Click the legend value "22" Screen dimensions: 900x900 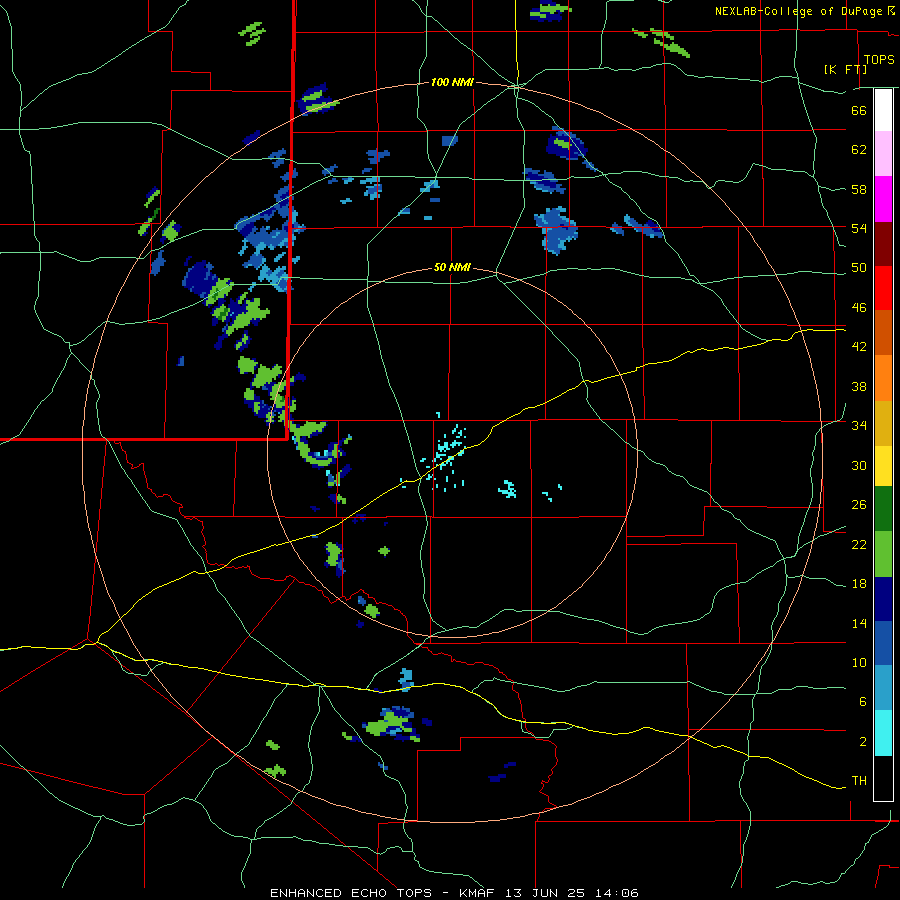click(859, 544)
